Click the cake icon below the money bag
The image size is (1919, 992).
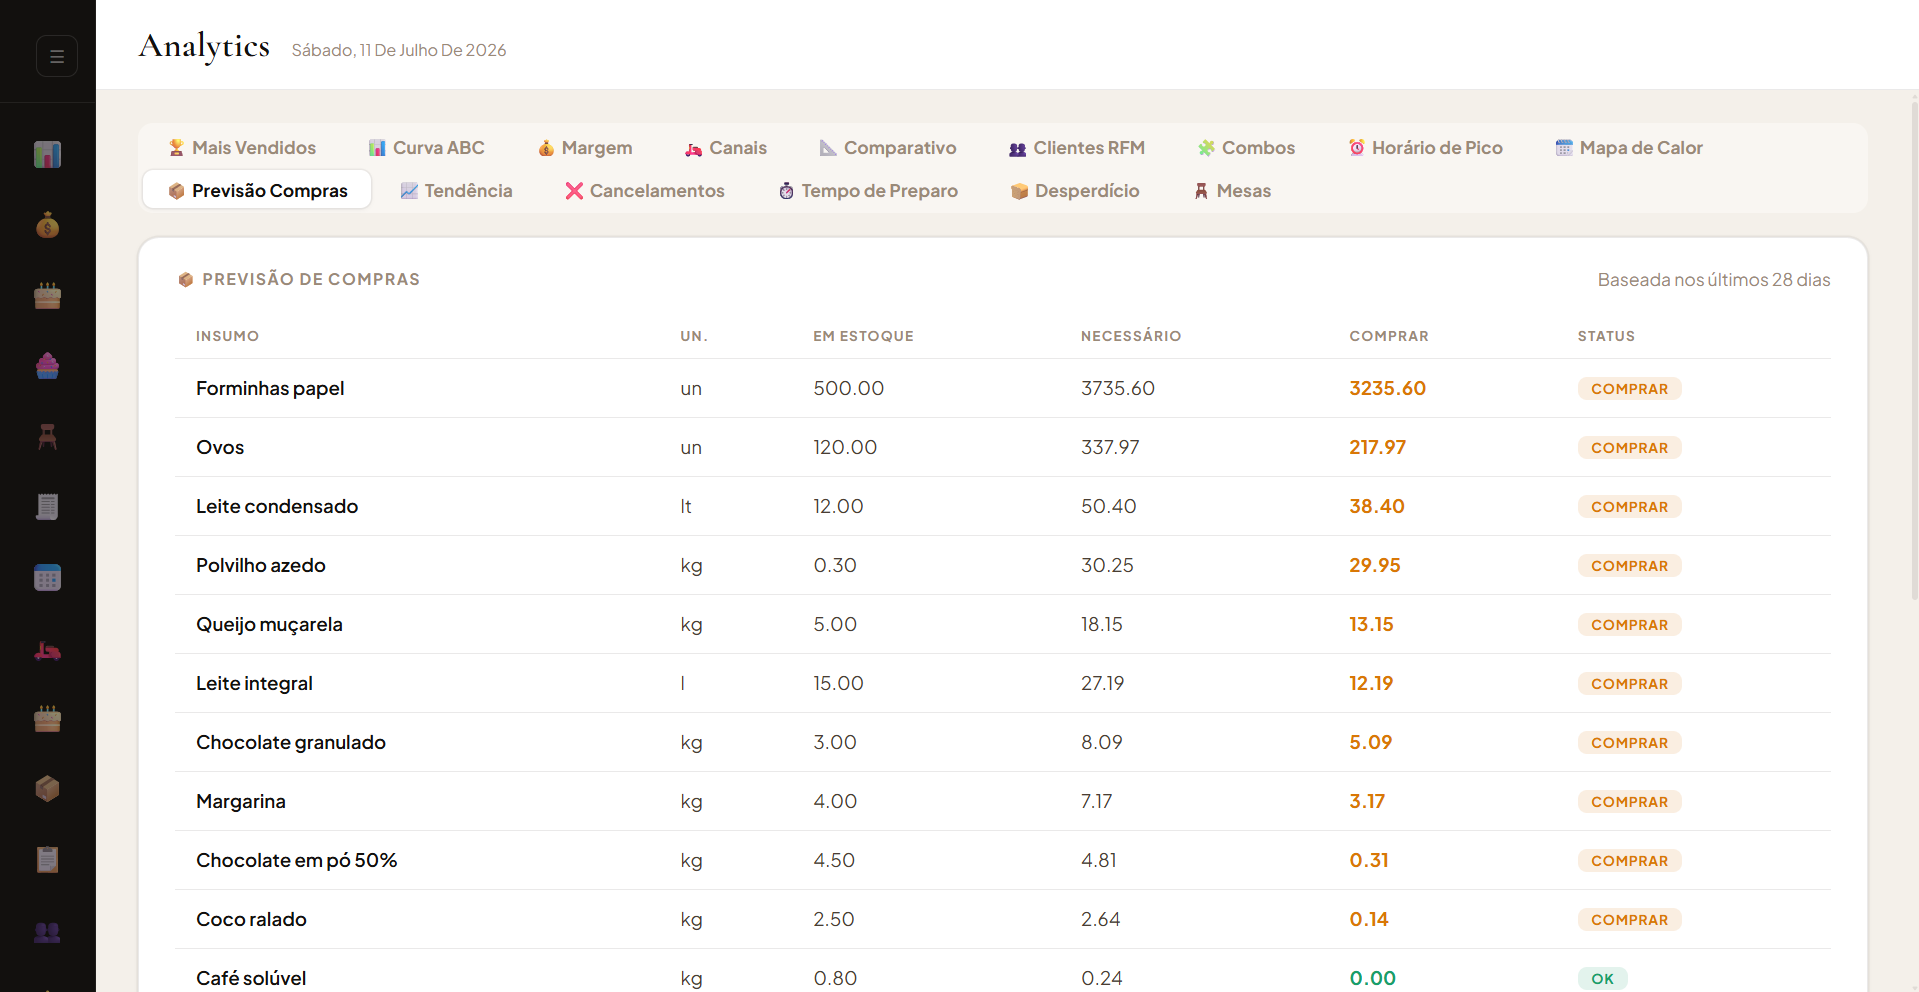coord(47,296)
